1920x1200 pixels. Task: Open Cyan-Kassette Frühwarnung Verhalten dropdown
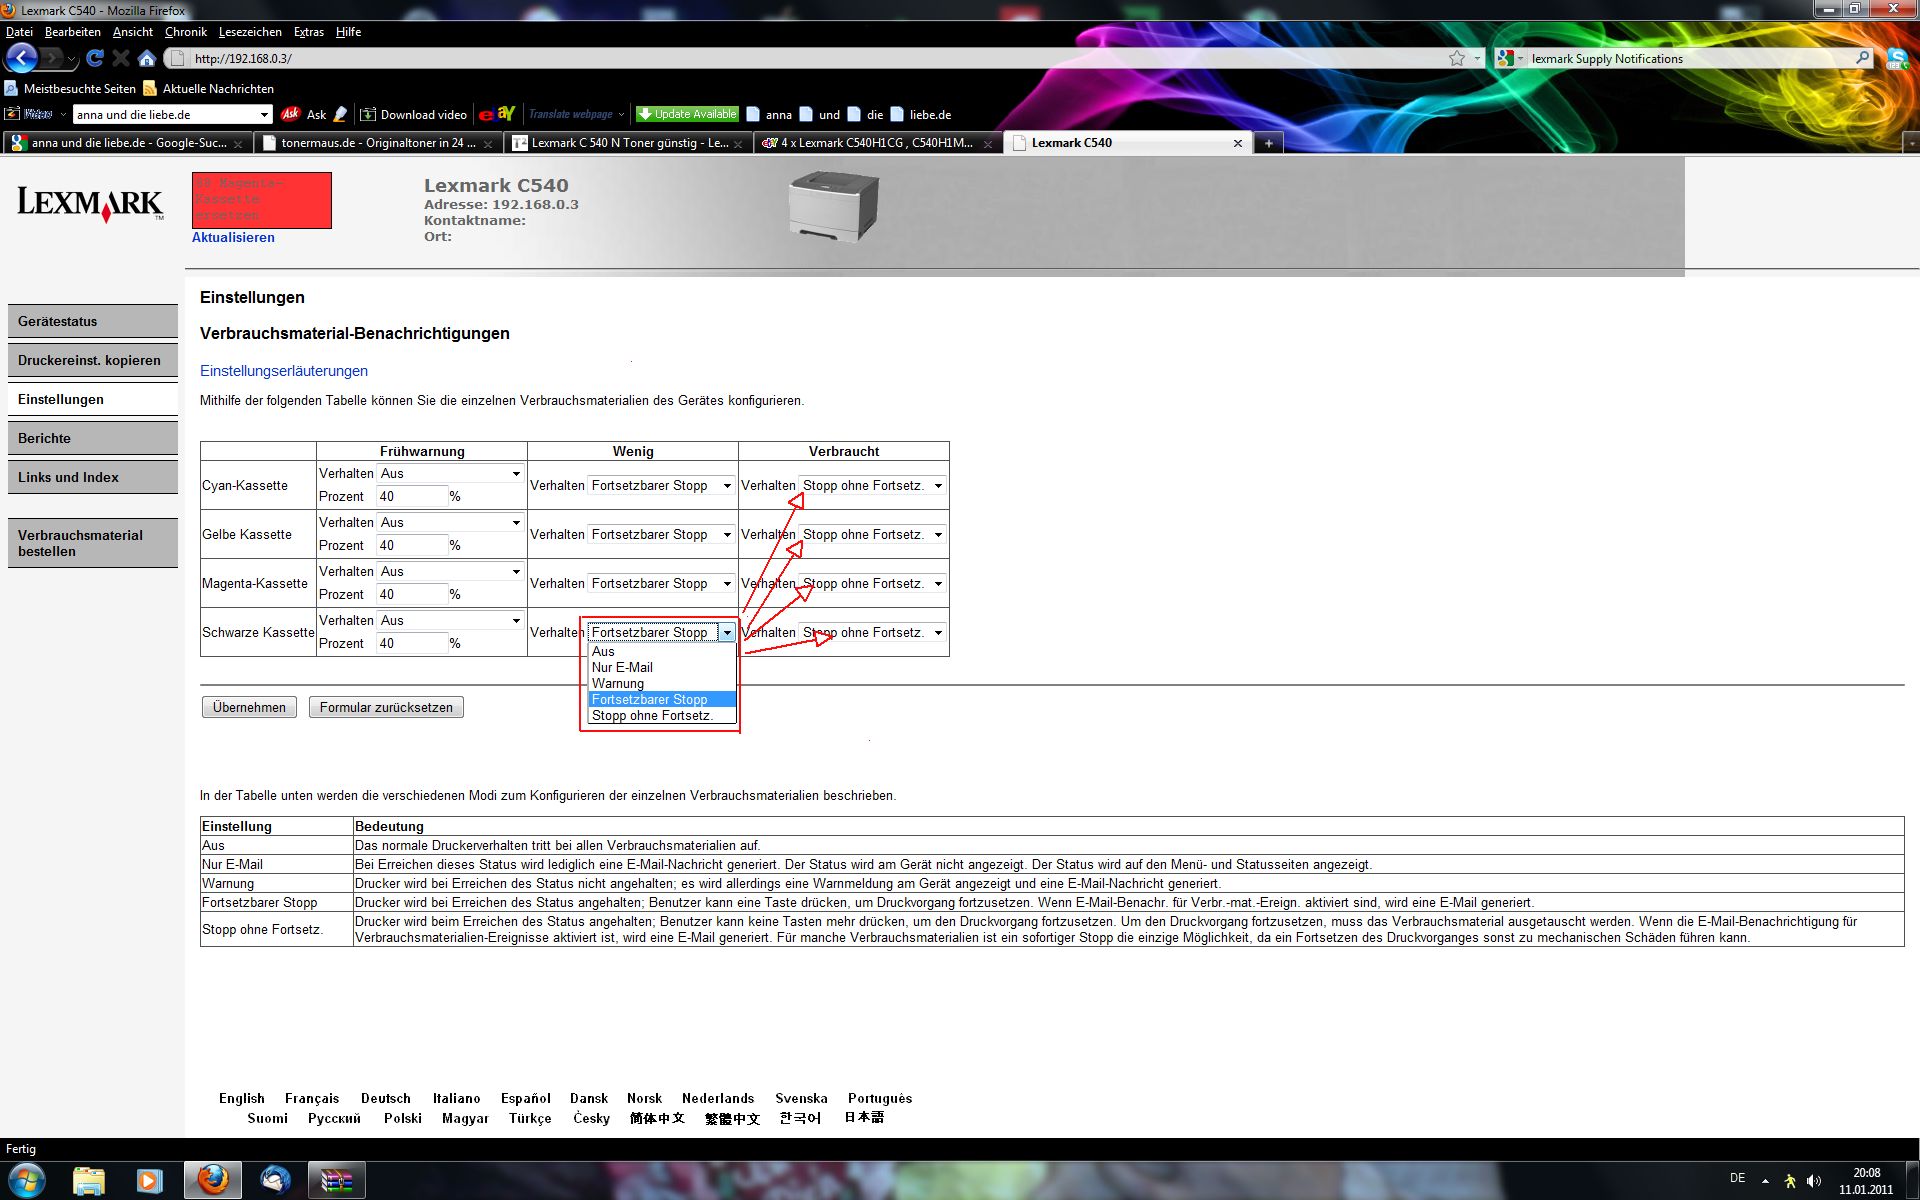click(x=450, y=473)
